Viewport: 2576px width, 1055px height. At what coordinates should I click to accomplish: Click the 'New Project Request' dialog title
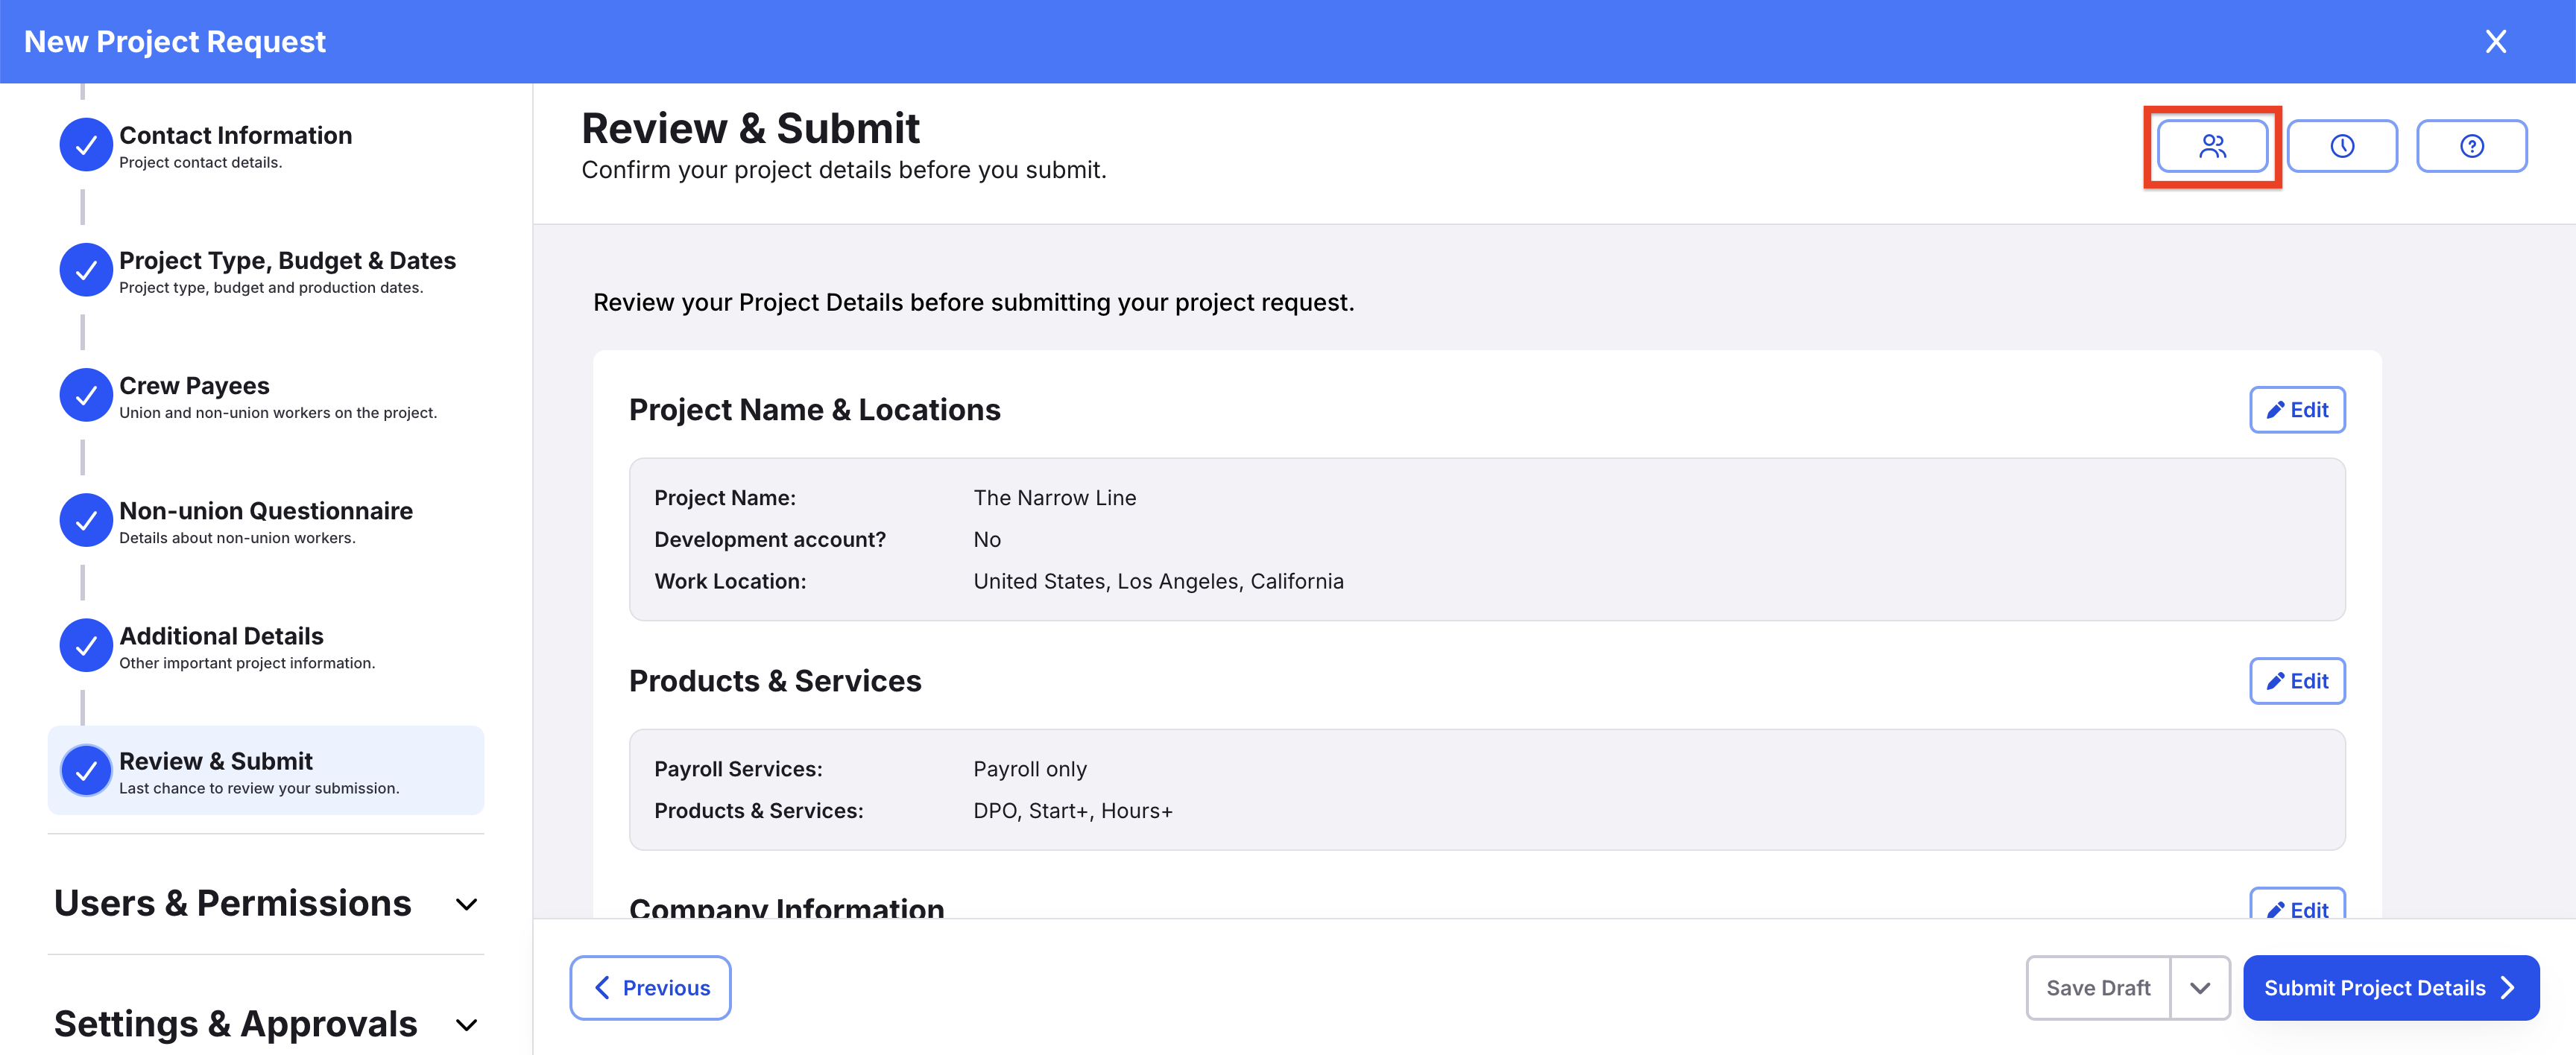pos(175,41)
